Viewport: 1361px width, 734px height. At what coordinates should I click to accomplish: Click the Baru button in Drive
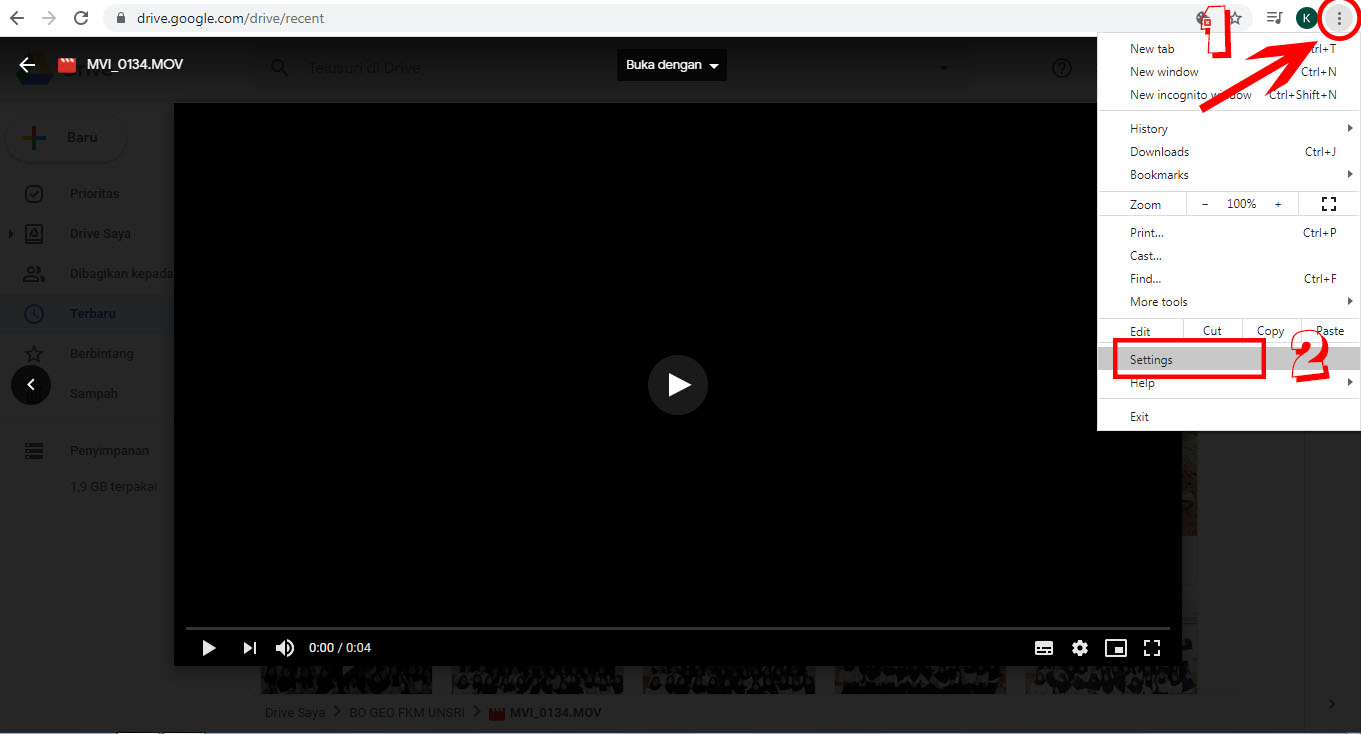[66, 138]
